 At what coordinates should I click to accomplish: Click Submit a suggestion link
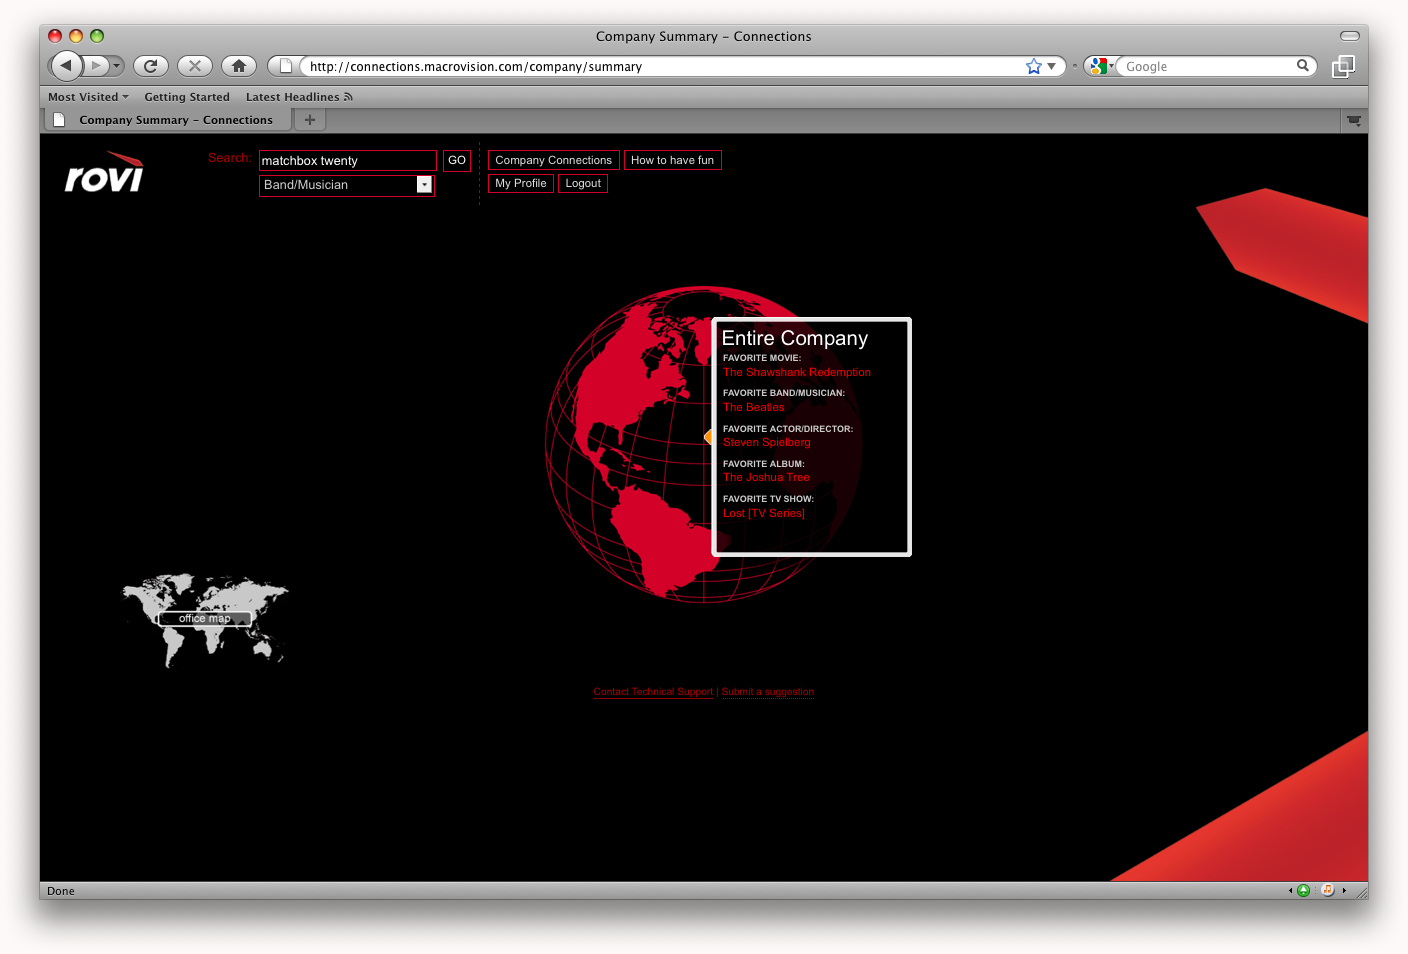pyautogui.click(x=768, y=692)
